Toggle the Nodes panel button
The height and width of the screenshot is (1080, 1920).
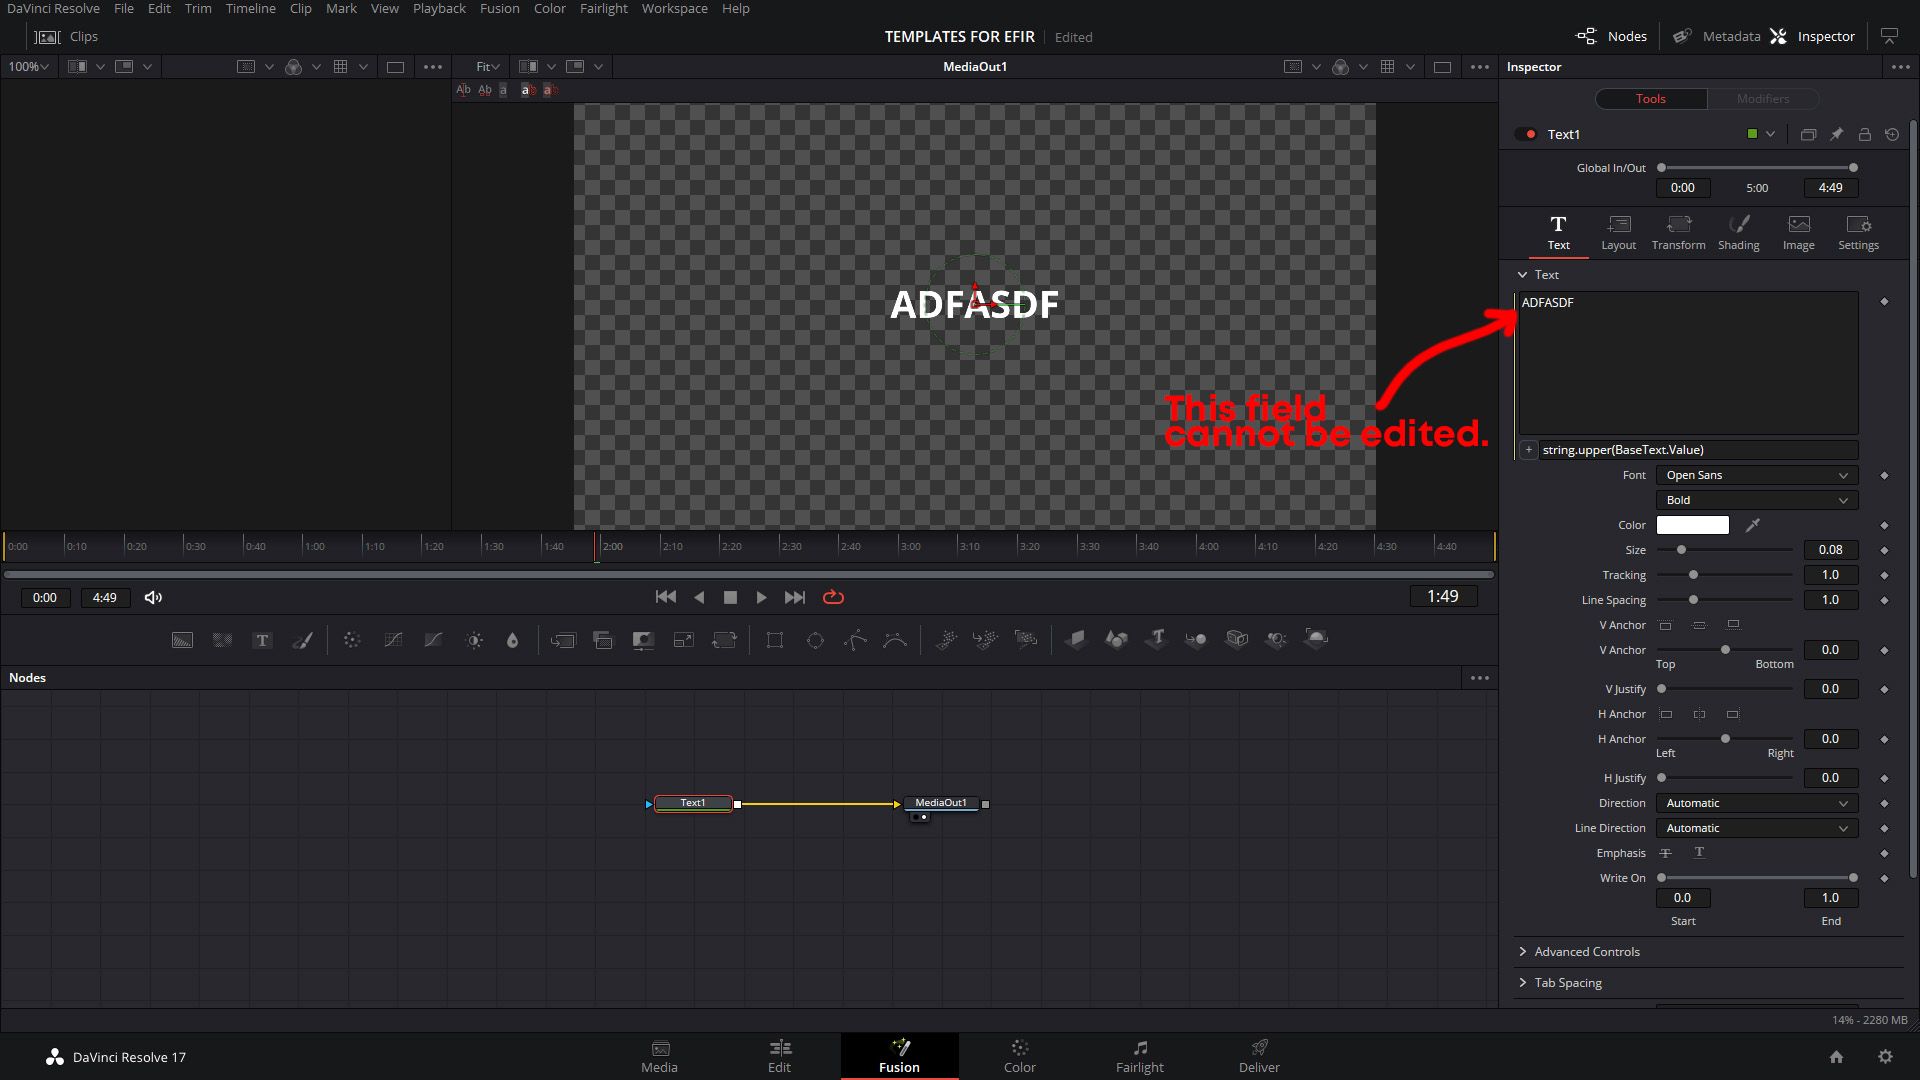1611,36
